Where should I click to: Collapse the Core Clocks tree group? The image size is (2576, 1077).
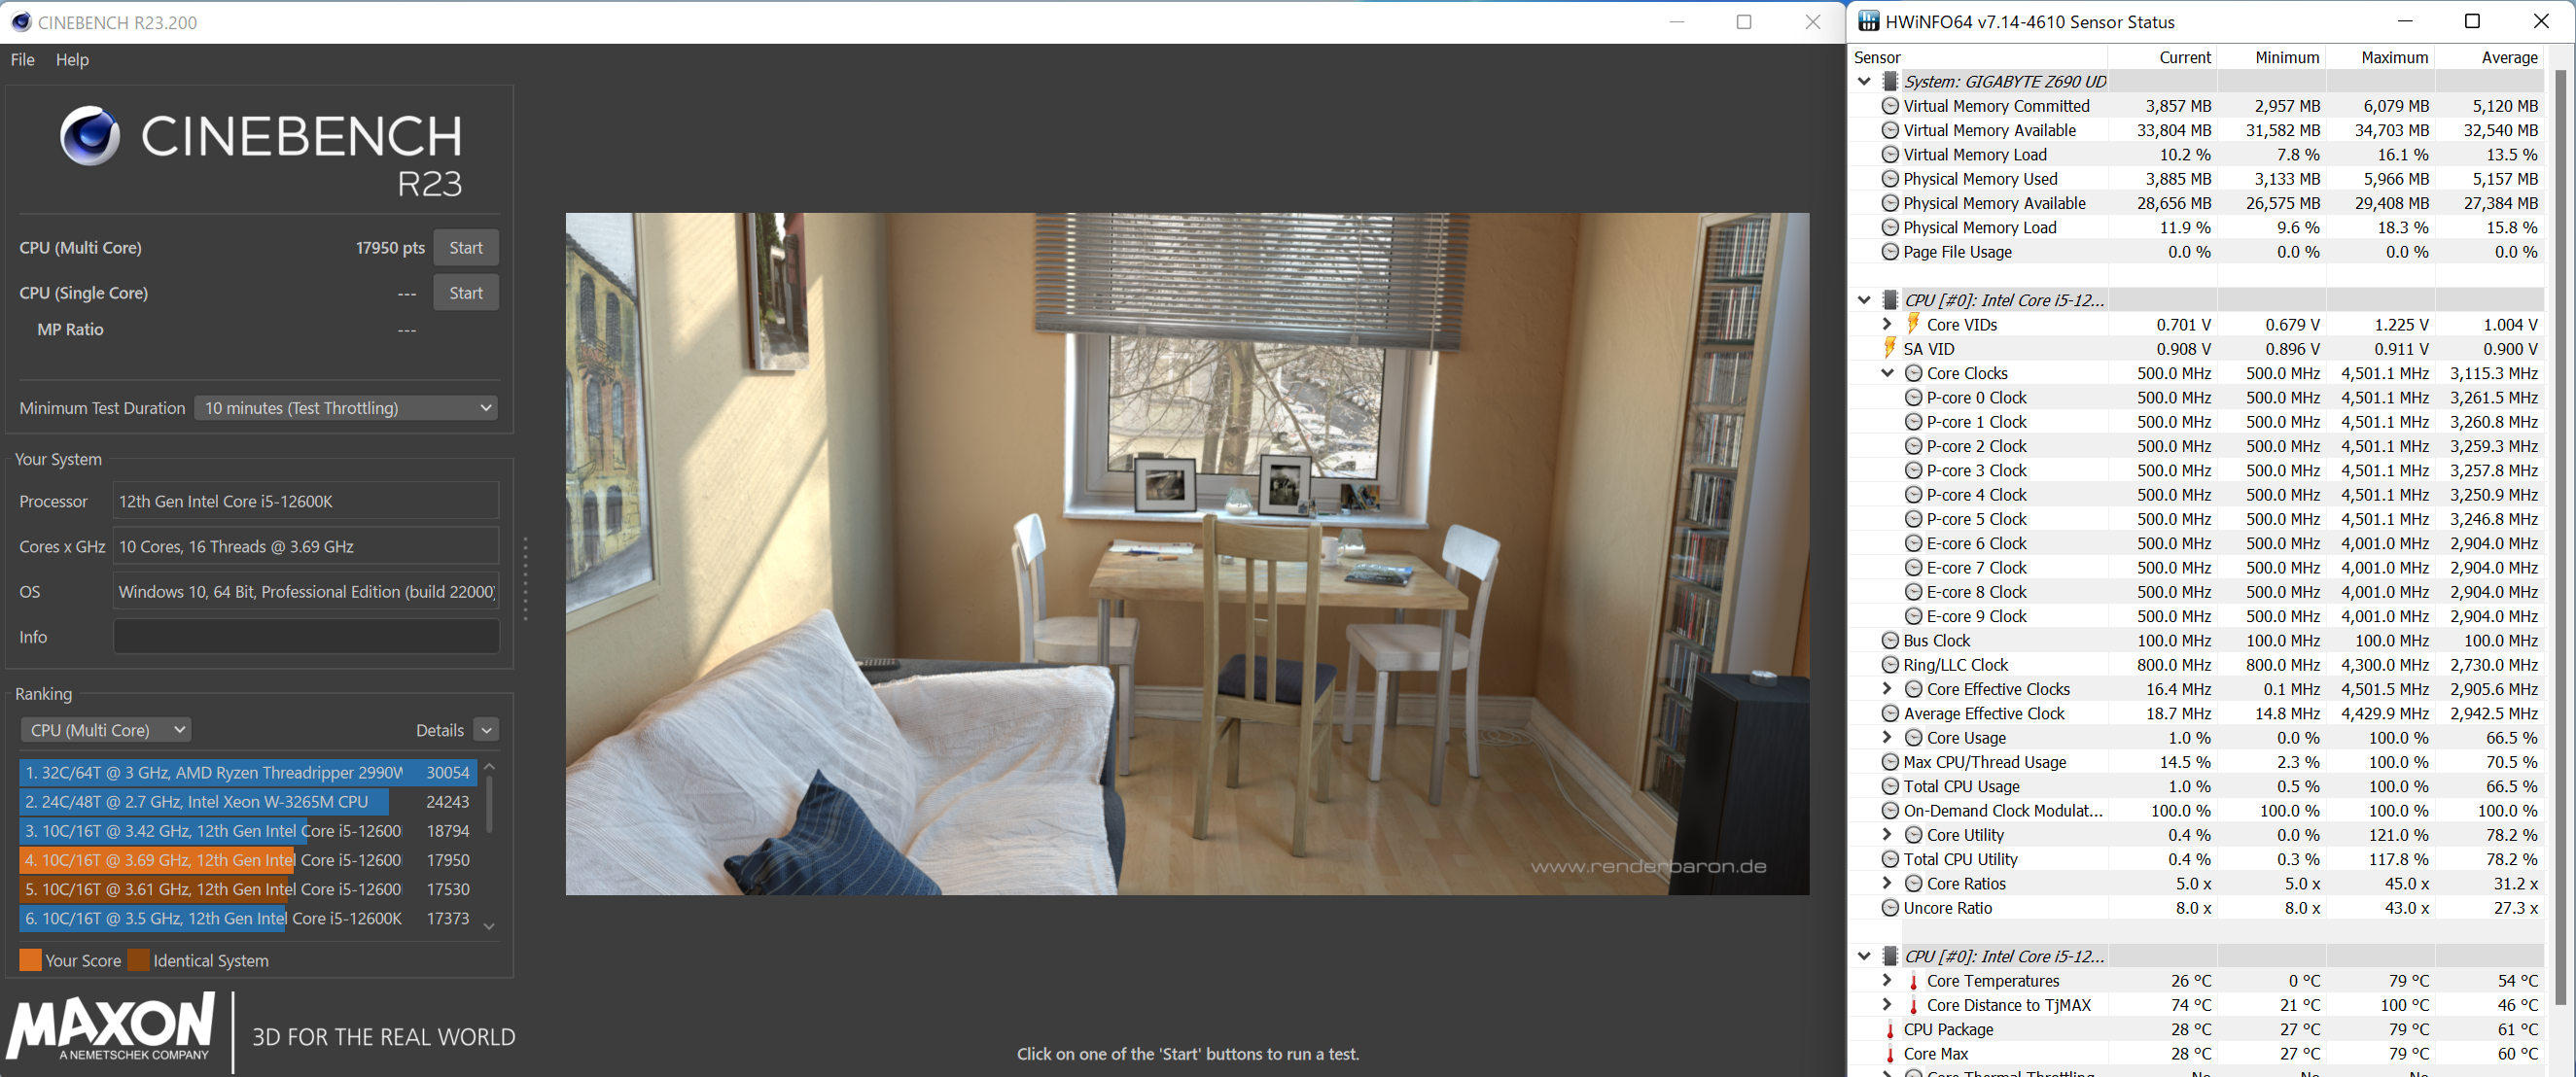coord(1887,373)
